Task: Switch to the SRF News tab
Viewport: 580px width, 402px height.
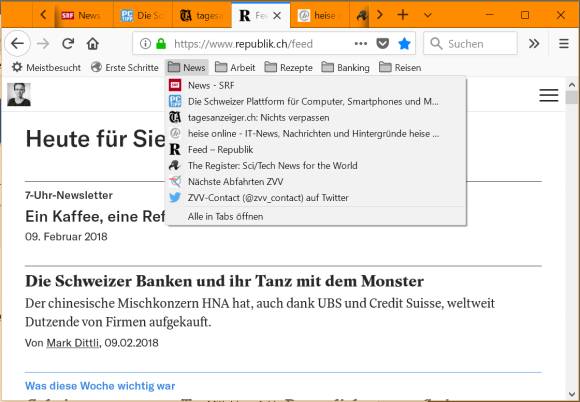Action: (x=84, y=16)
